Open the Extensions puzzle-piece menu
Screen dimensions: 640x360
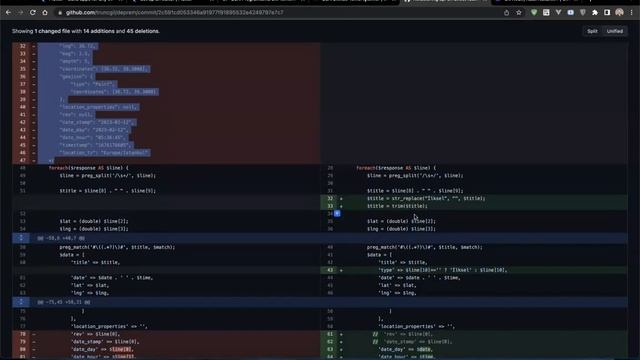point(595,13)
